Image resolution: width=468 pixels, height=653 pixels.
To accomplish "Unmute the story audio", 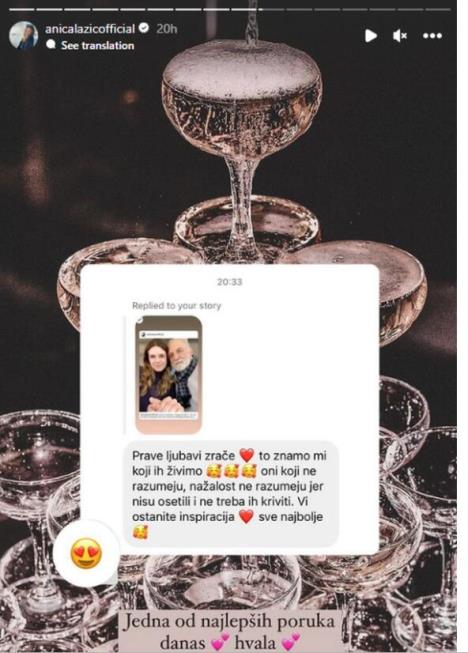I will coord(400,36).
